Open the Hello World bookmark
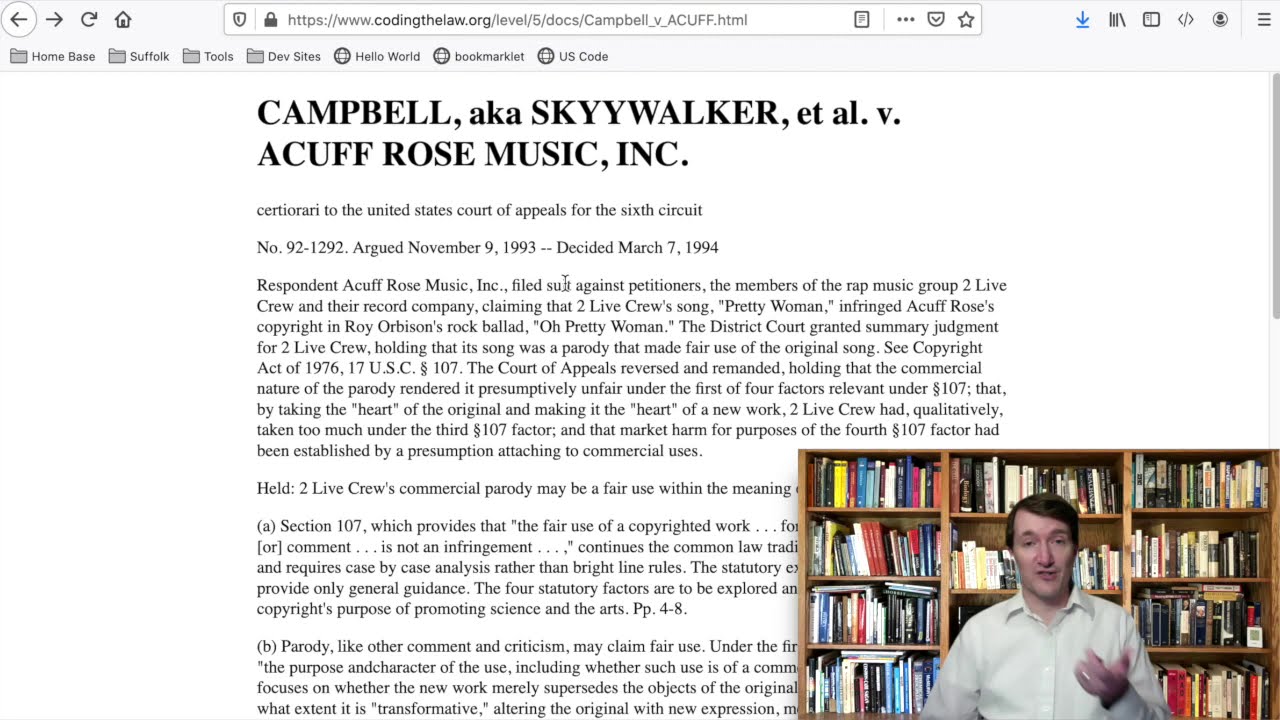Image resolution: width=1280 pixels, height=720 pixels. click(377, 56)
